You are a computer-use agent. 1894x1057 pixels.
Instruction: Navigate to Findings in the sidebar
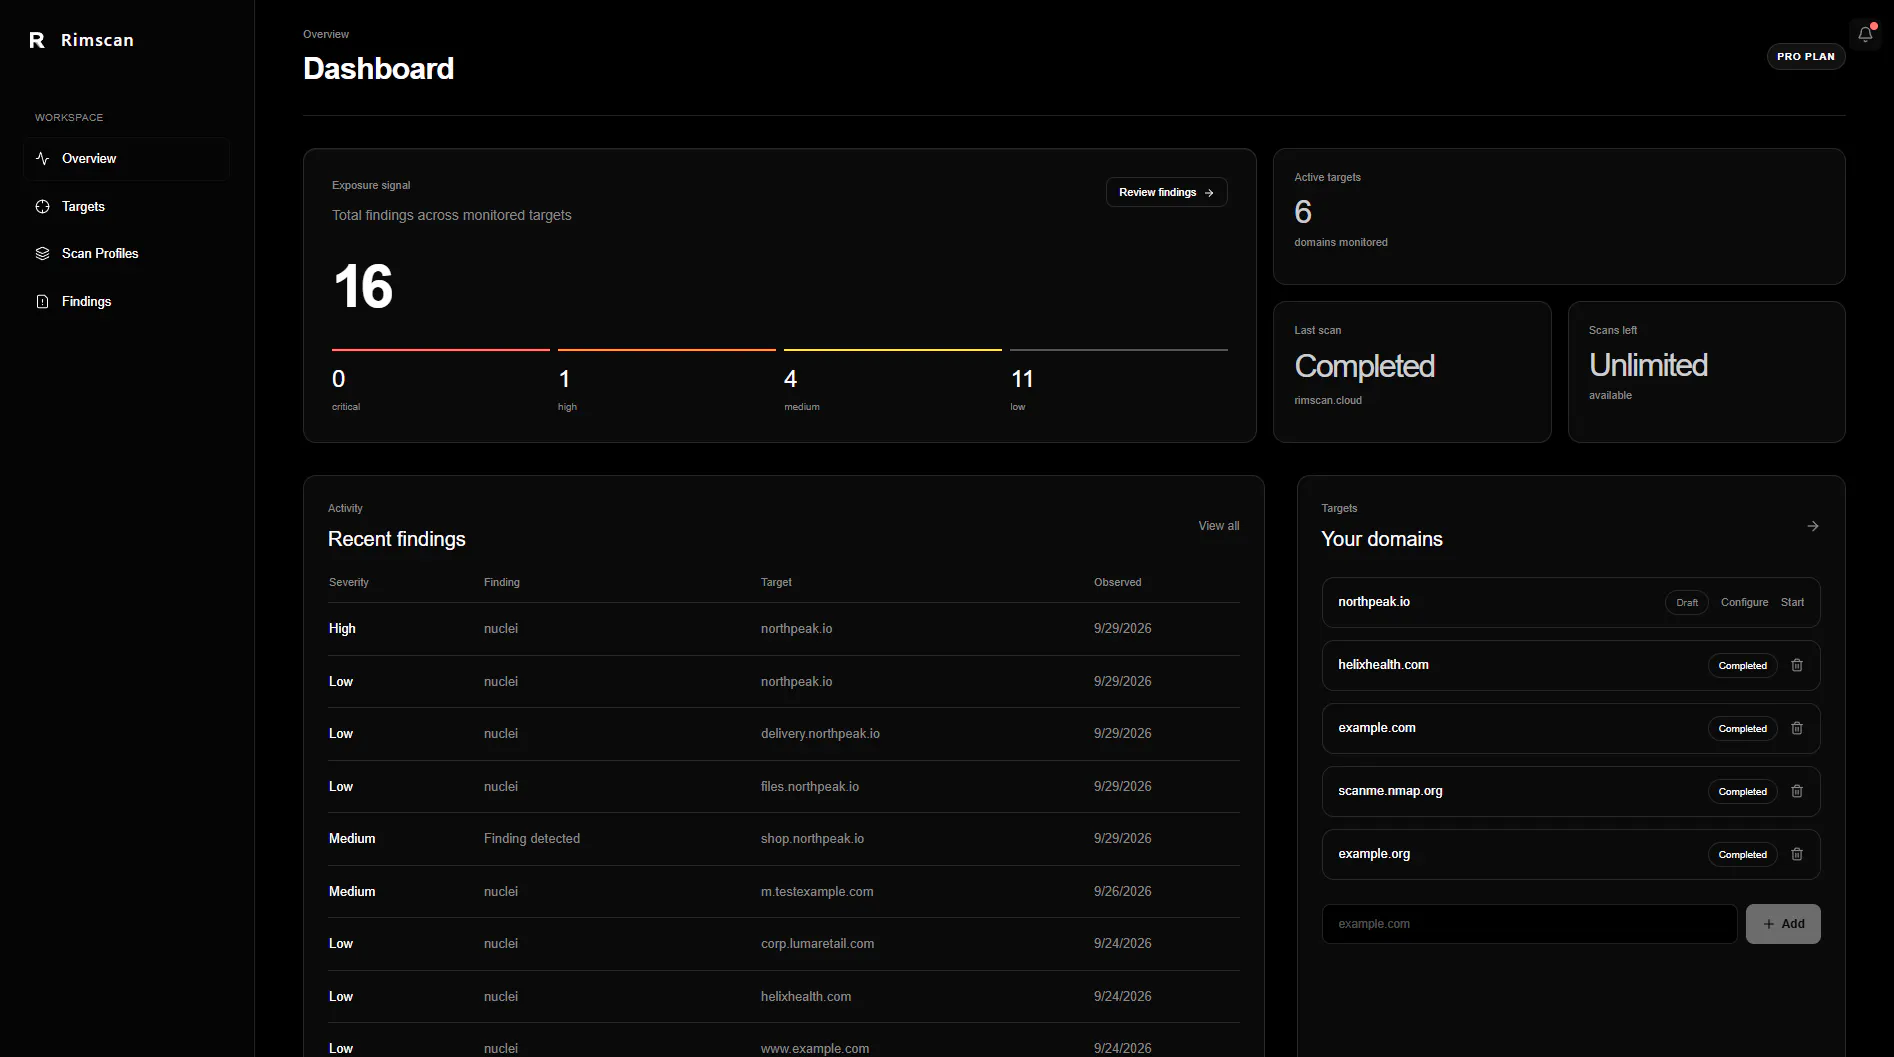click(127, 301)
